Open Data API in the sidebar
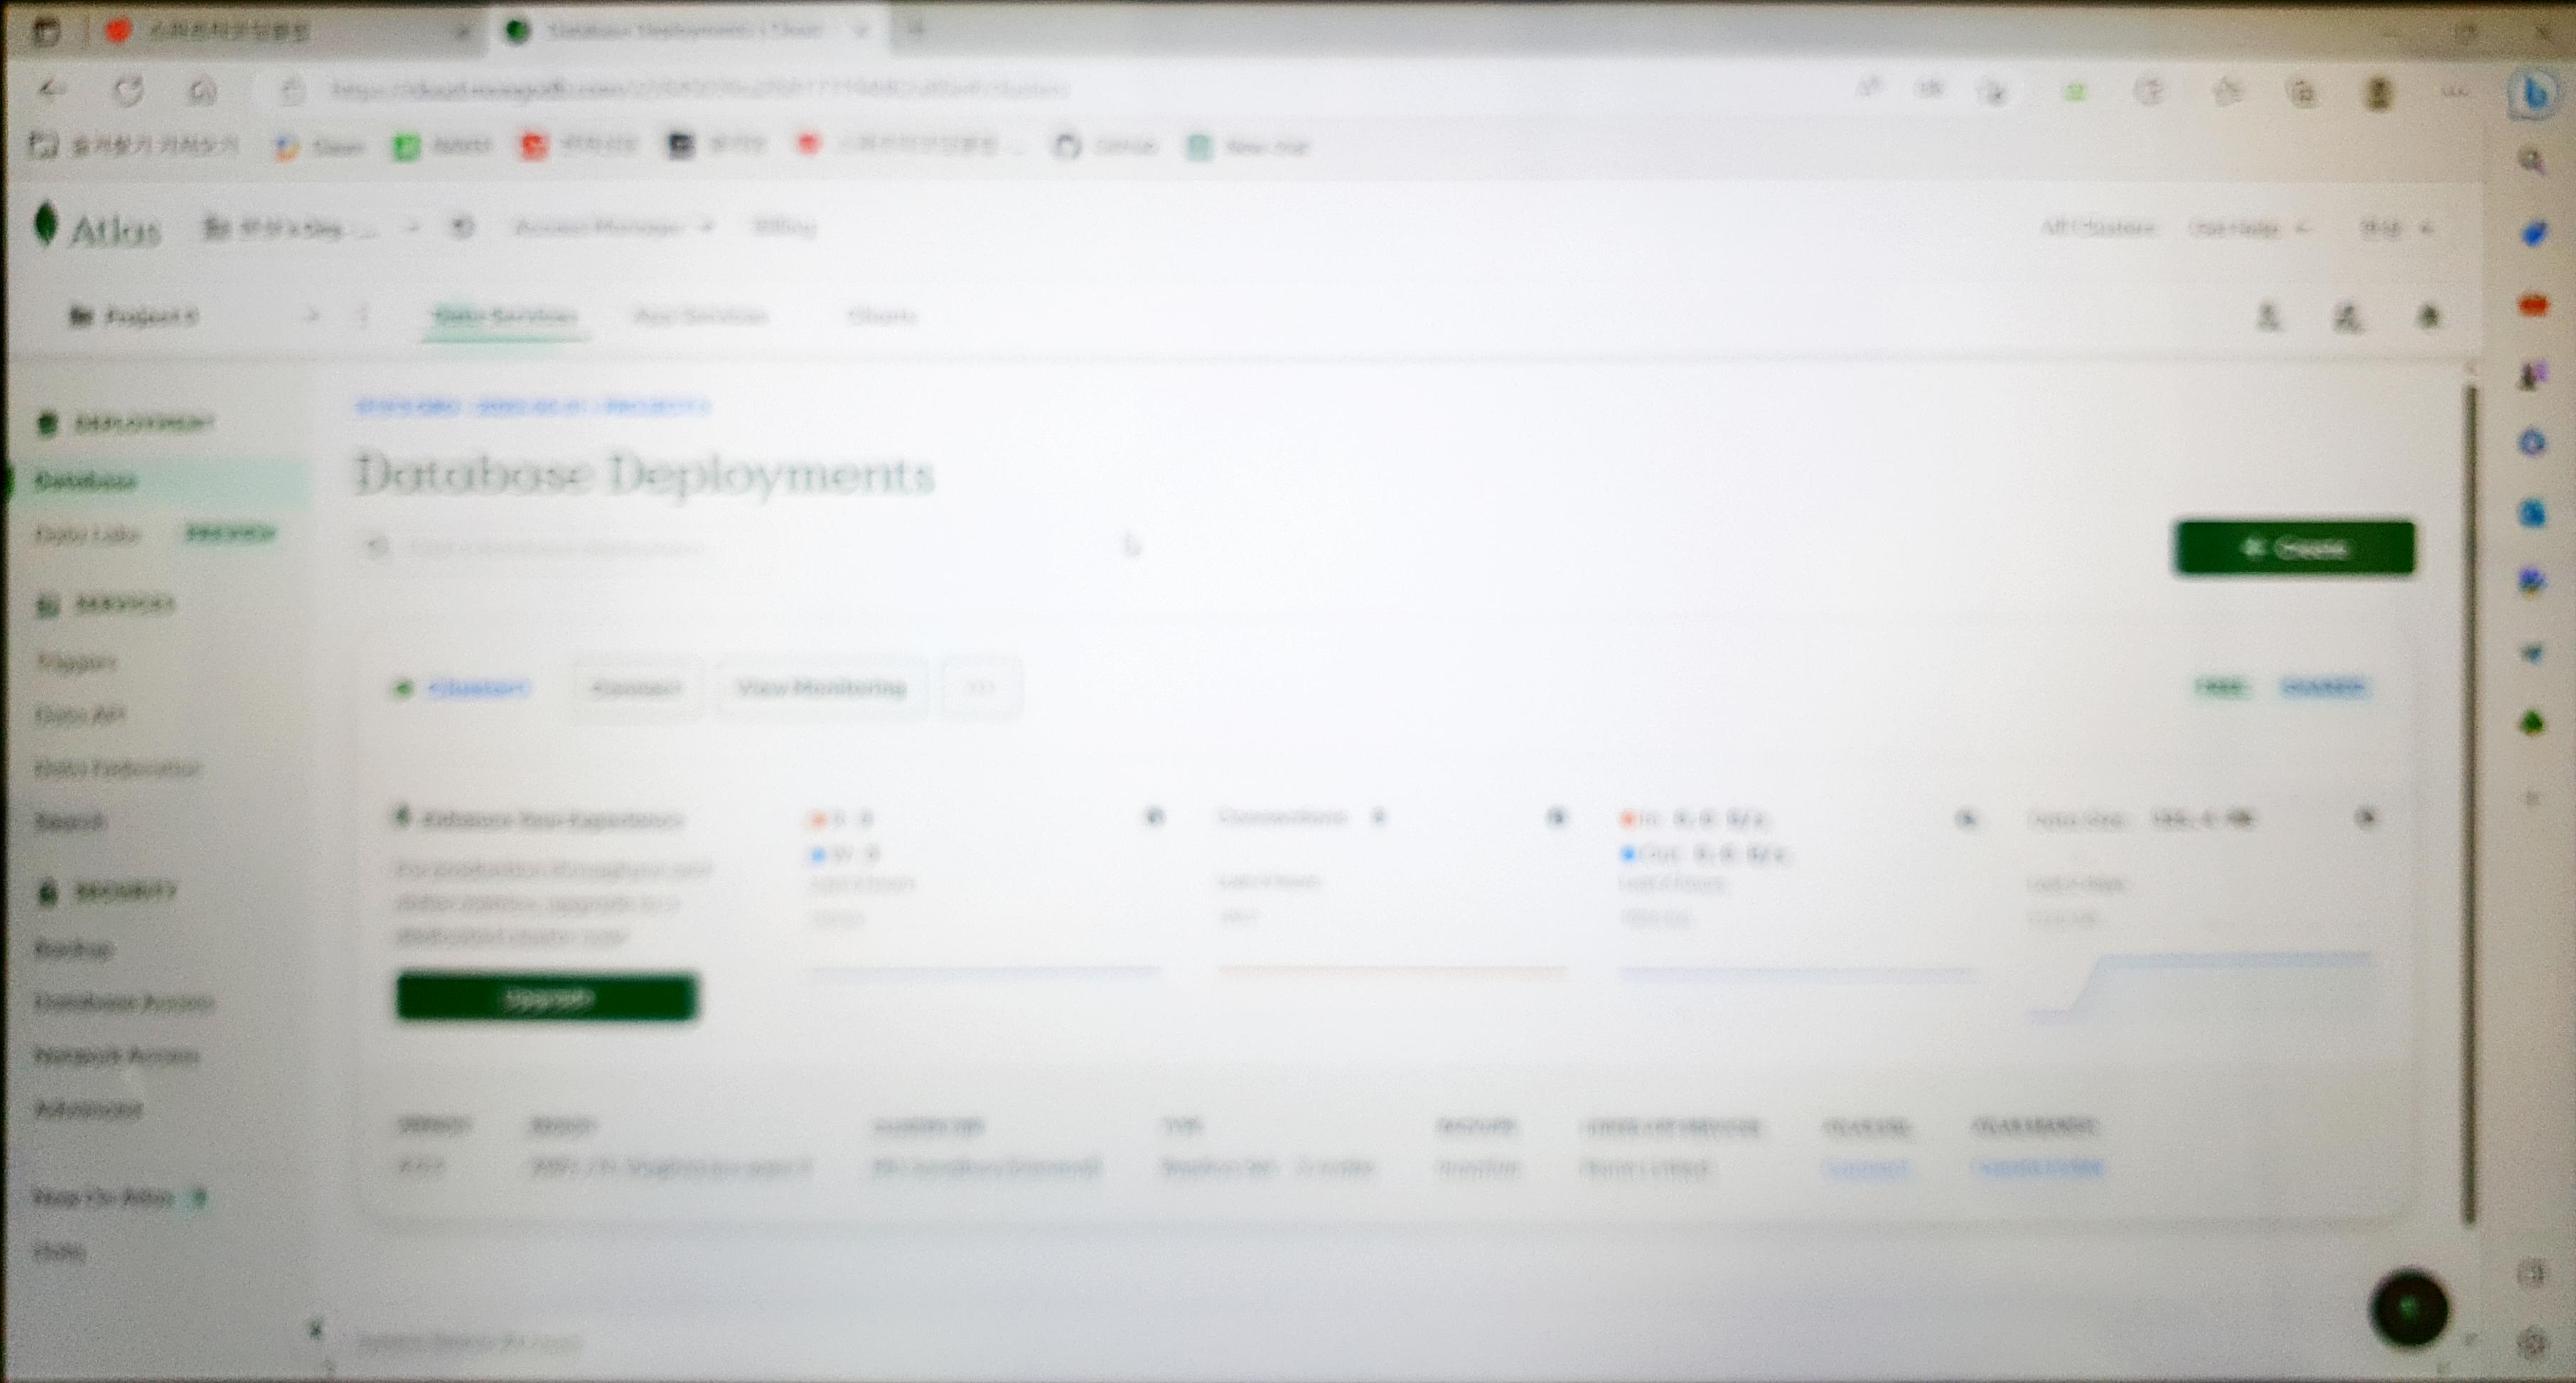 (80, 714)
